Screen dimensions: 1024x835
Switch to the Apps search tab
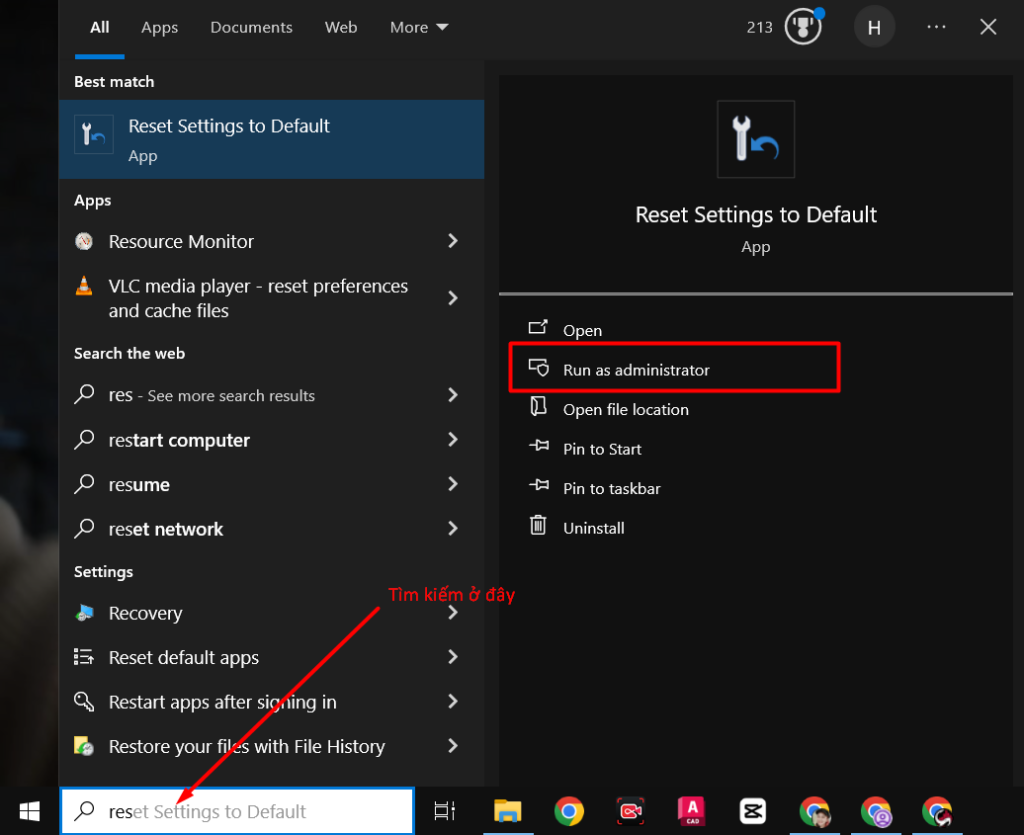(159, 28)
